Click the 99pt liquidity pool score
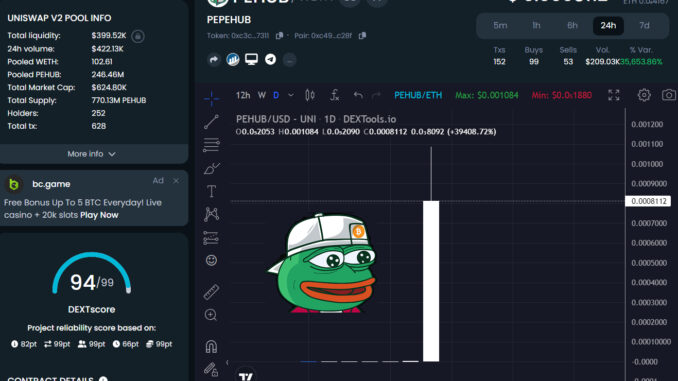 tap(159, 344)
